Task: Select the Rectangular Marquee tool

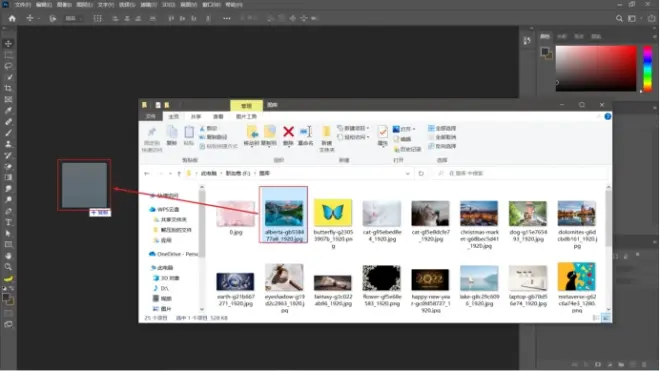Action: click(8, 55)
